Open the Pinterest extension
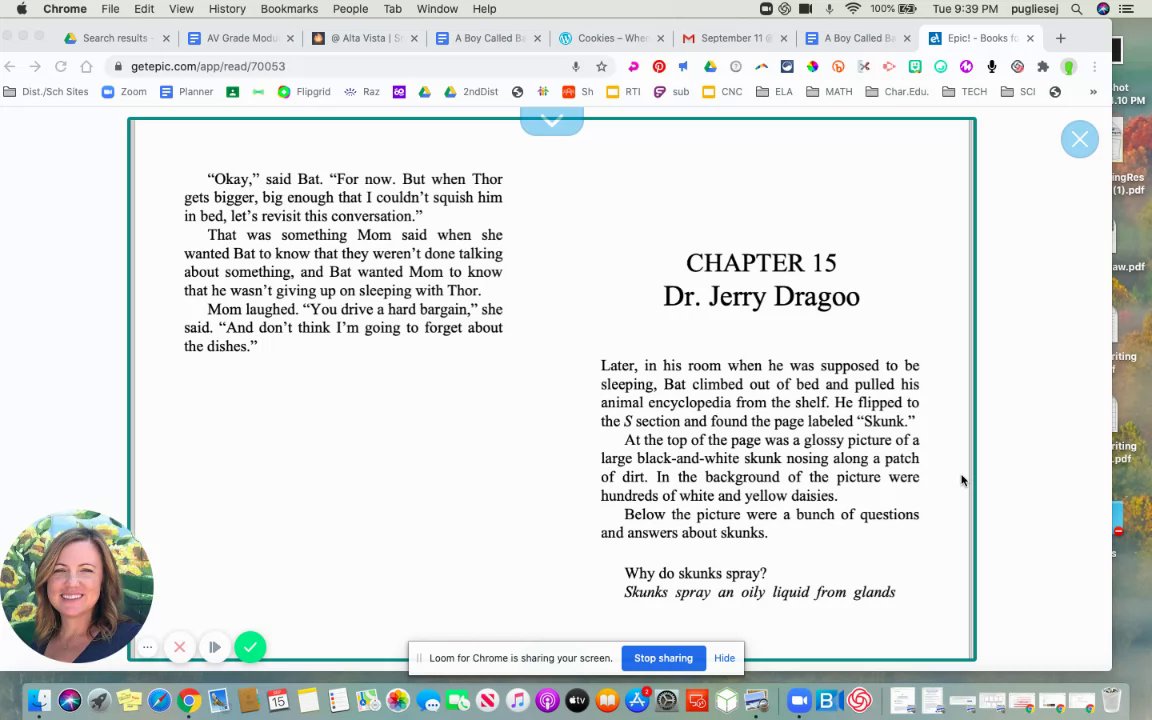Screen dimensions: 1152x720 (659, 66)
